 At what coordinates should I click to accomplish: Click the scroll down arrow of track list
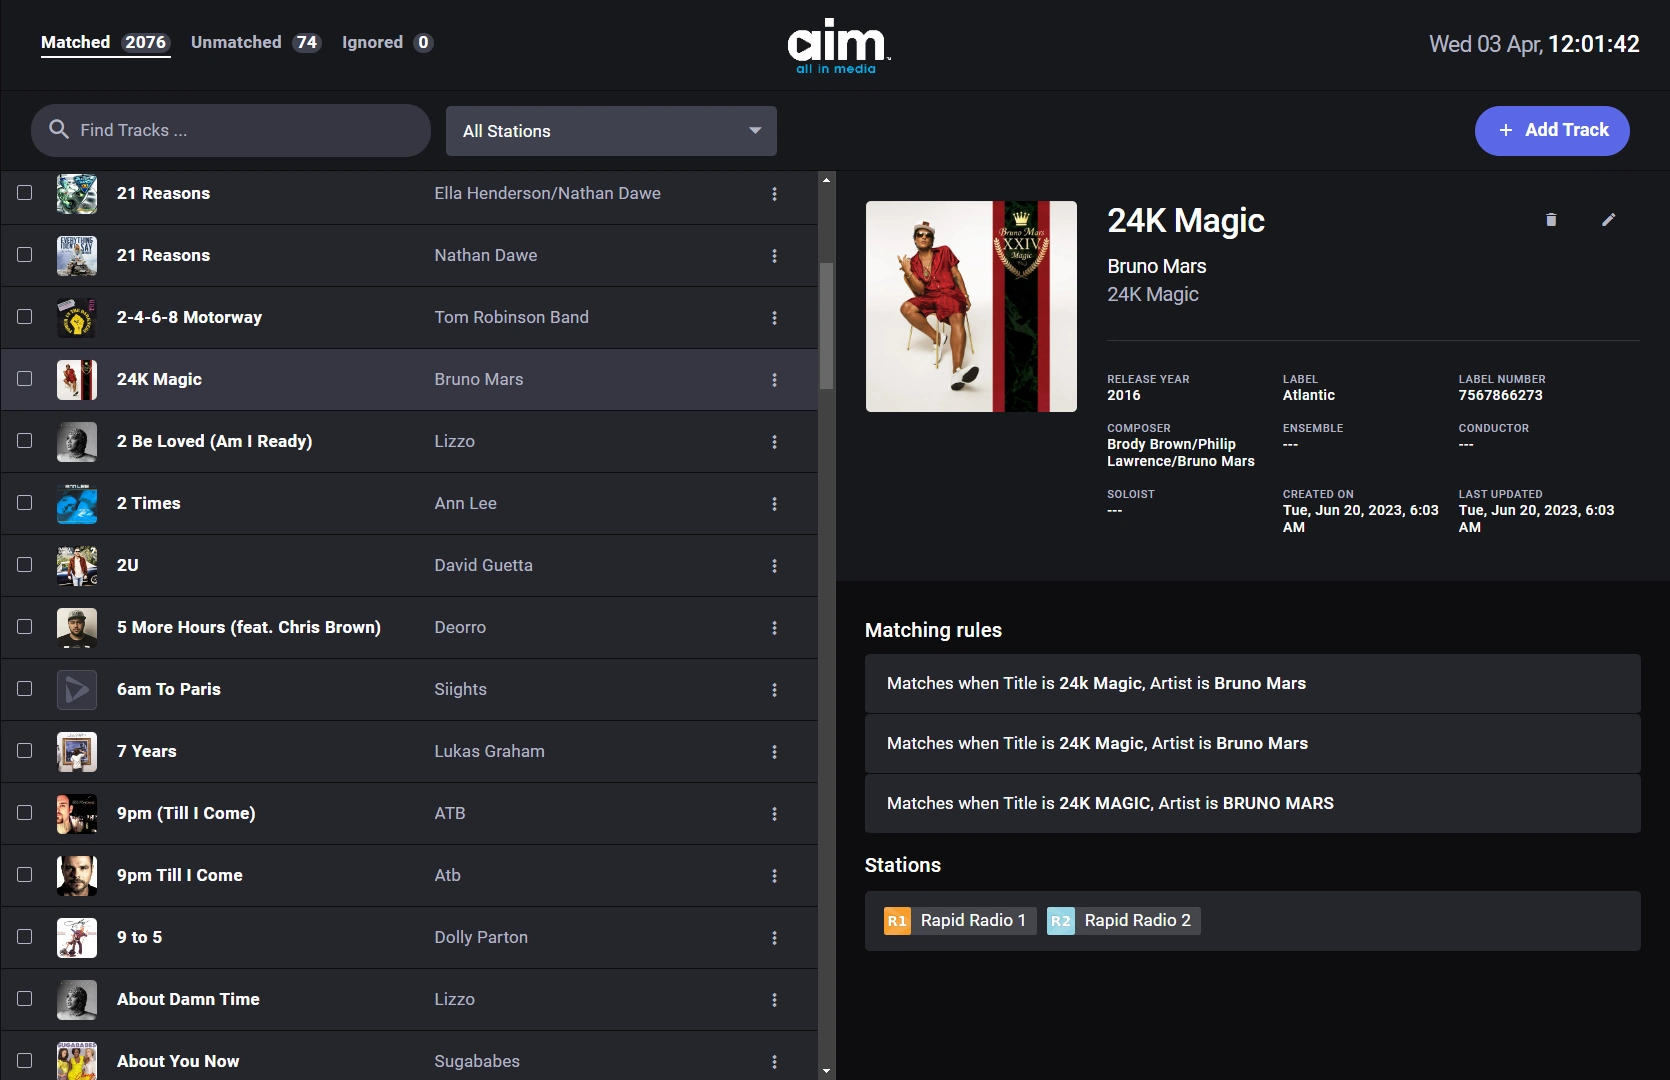(826, 1071)
